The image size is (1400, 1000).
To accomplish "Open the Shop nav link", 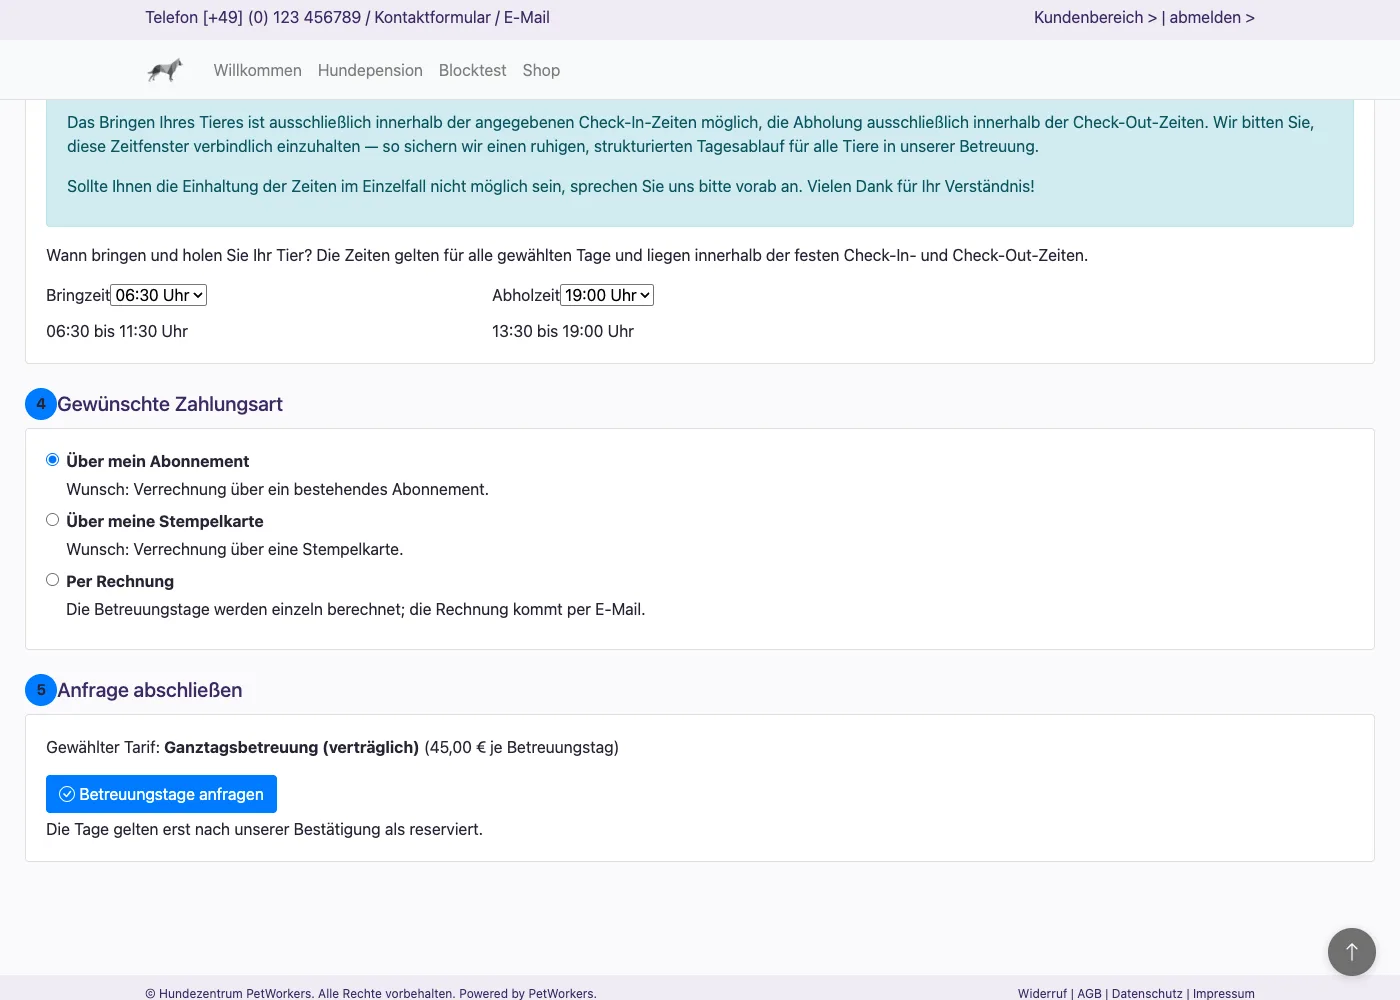I will tap(541, 70).
